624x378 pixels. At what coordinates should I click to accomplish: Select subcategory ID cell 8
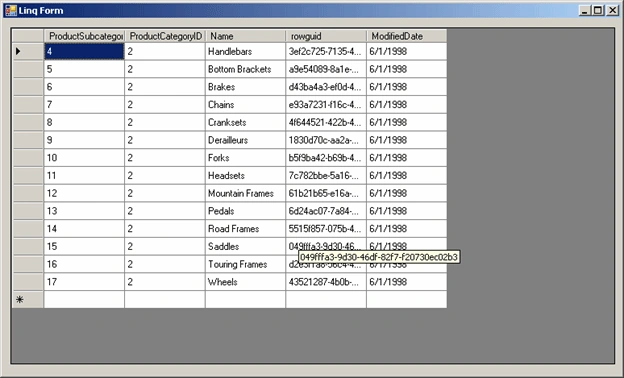(x=84, y=122)
